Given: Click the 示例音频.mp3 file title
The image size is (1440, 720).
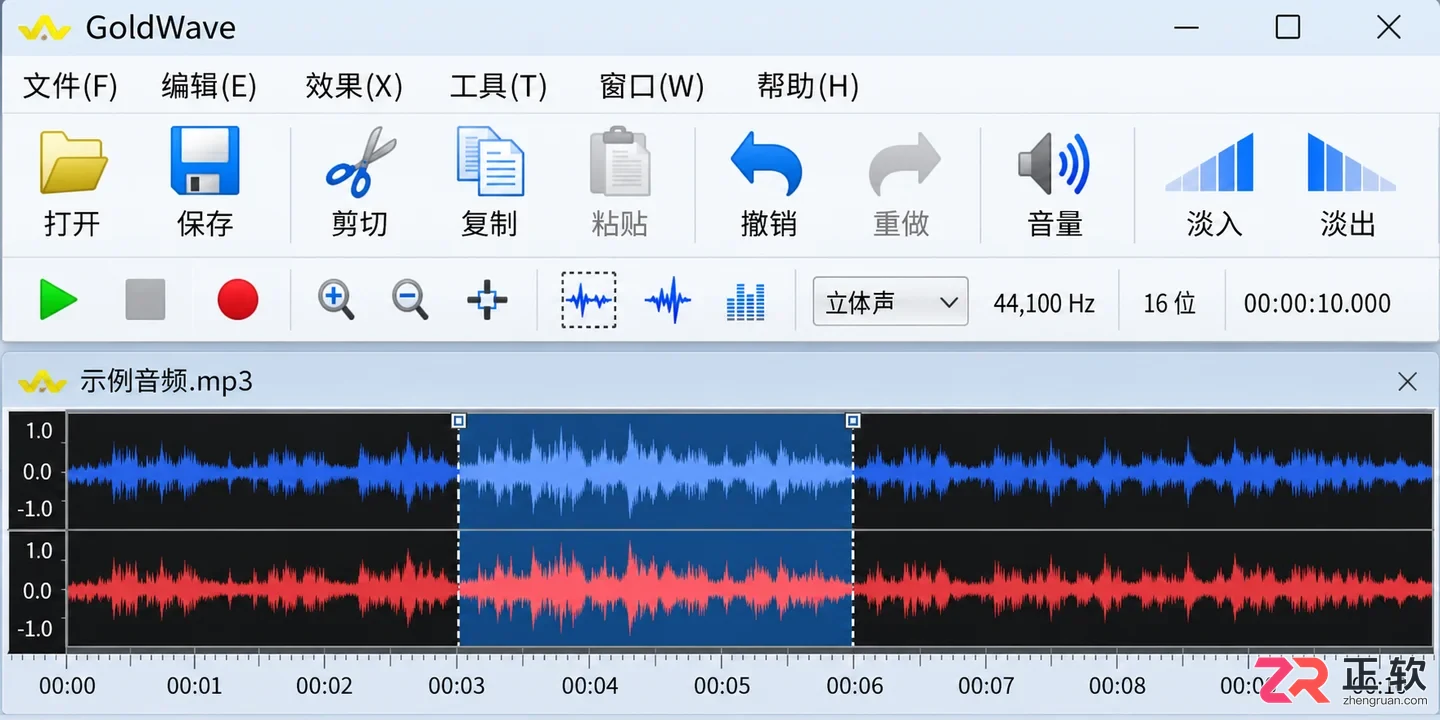Looking at the screenshot, I should coord(166,381).
